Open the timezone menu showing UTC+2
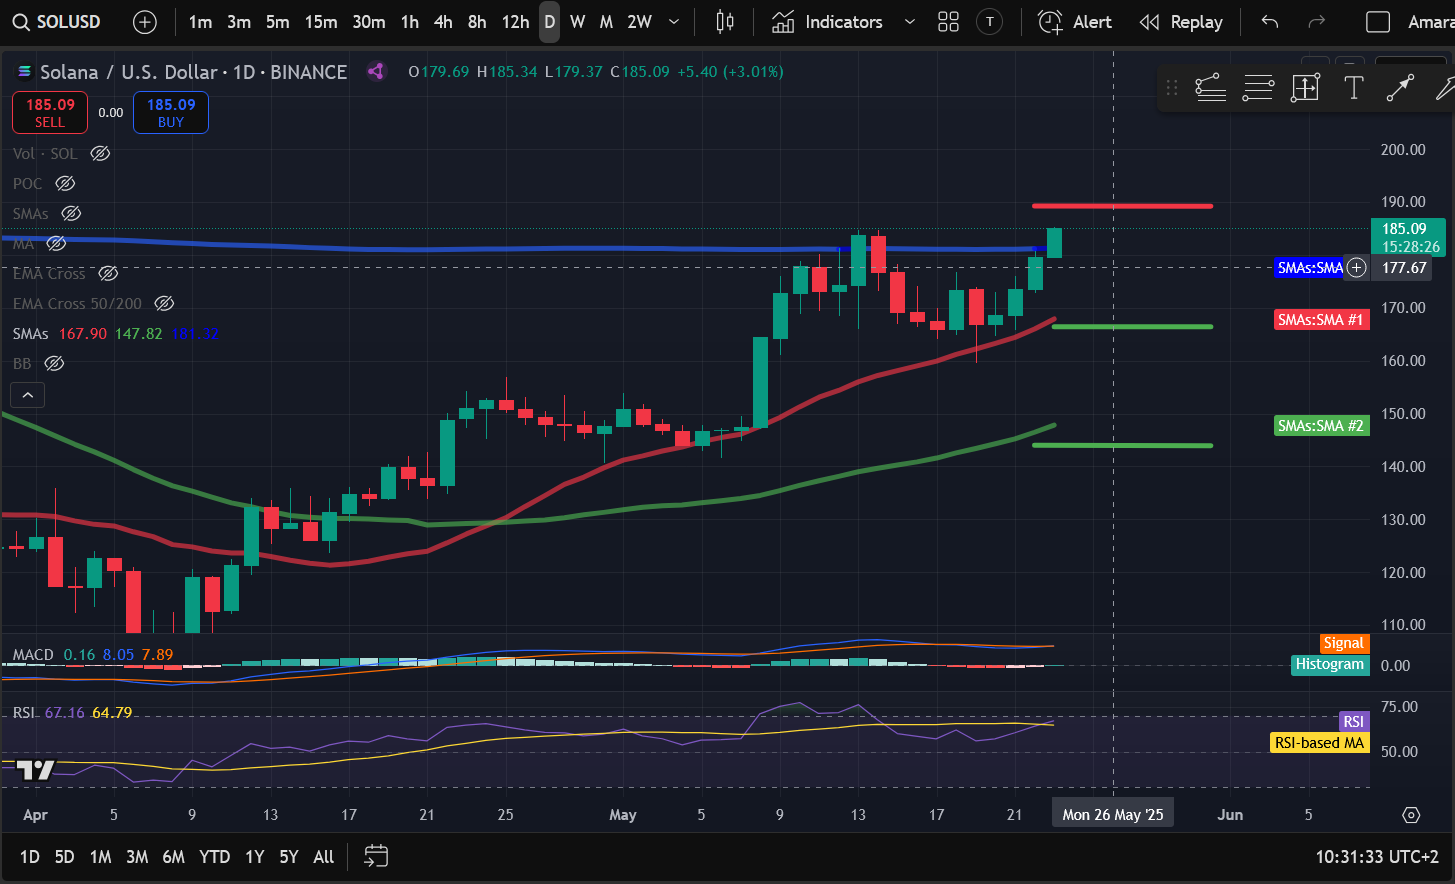 pyautogui.click(x=1377, y=857)
